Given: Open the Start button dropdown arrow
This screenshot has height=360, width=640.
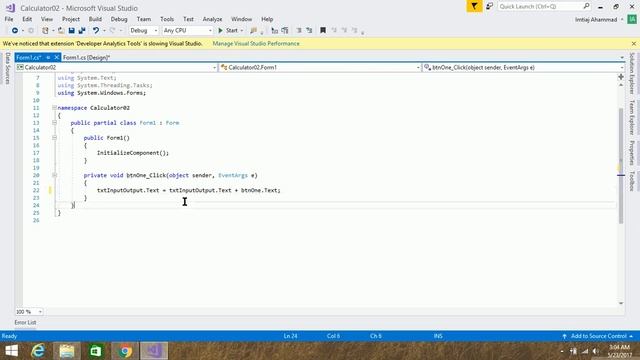Looking at the screenshot, I should [242, 31].
